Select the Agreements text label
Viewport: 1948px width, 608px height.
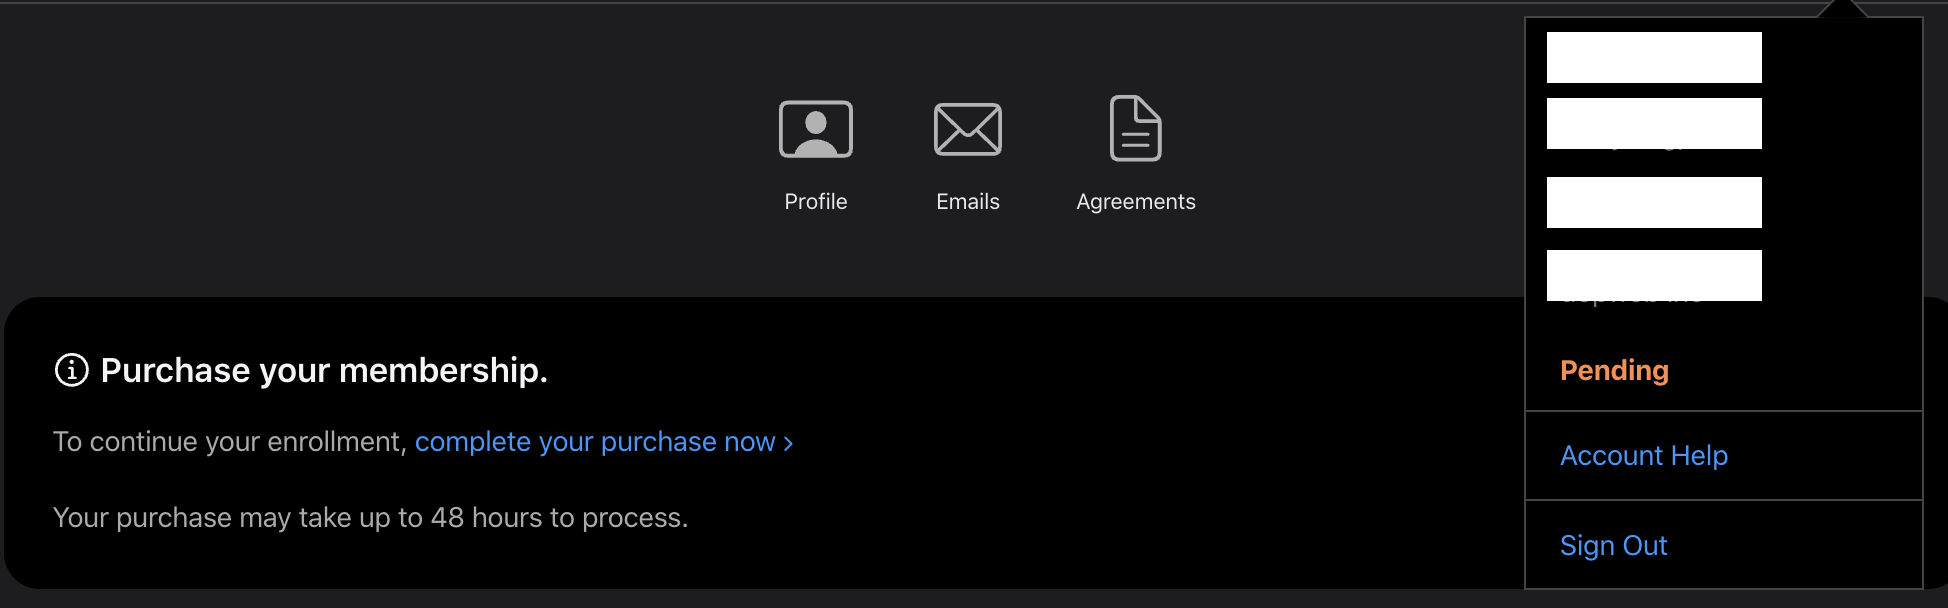(1135, 202)
